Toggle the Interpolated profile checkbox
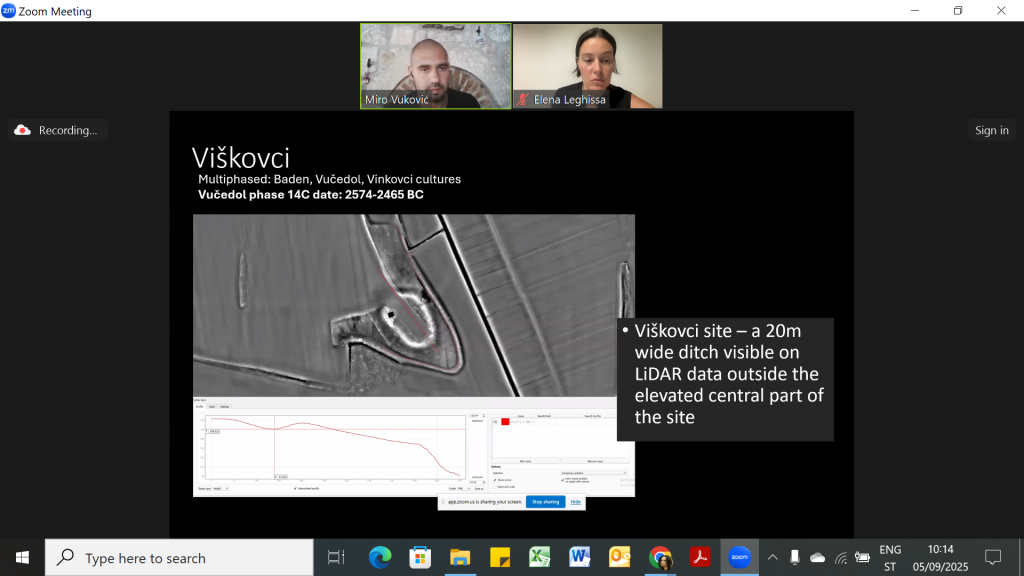 295,489
